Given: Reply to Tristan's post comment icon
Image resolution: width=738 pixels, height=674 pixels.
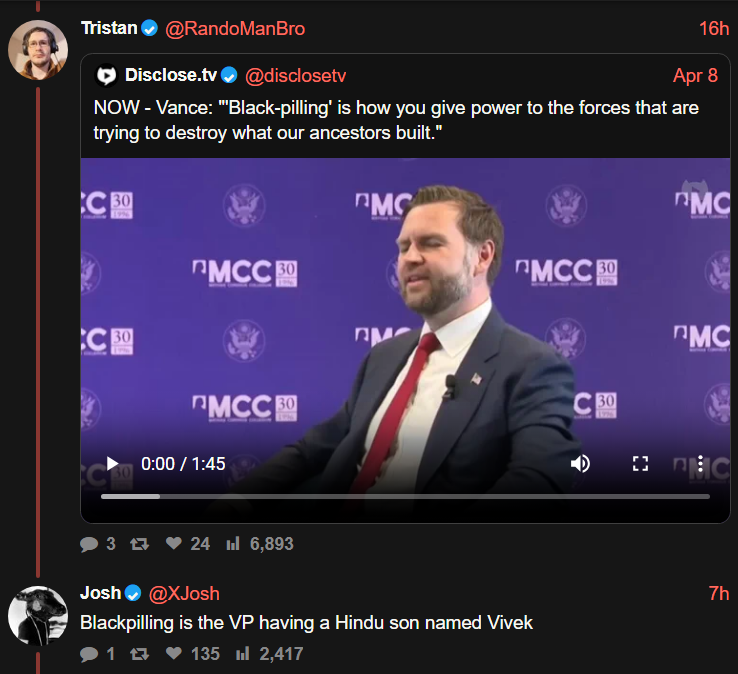Looking at the screenshot, I should (x=89, y=544).
